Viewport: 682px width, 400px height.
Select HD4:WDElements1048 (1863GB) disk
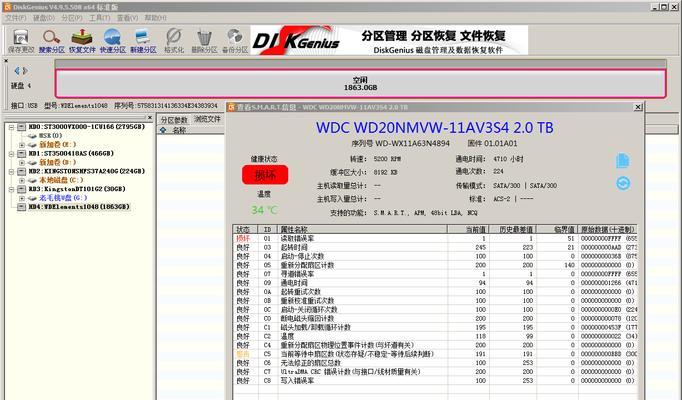79,207
